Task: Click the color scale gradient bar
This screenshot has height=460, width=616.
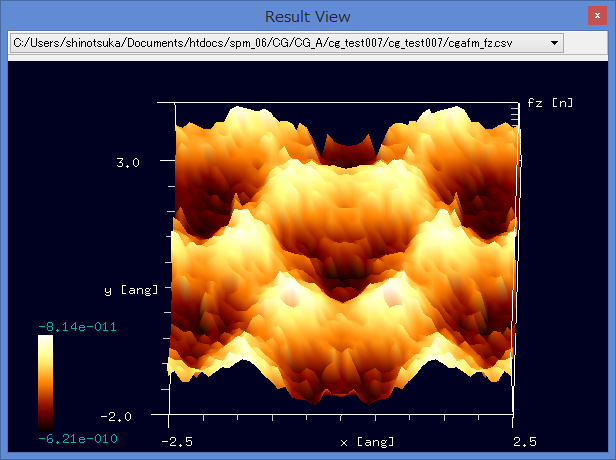Action: [46, 383]
